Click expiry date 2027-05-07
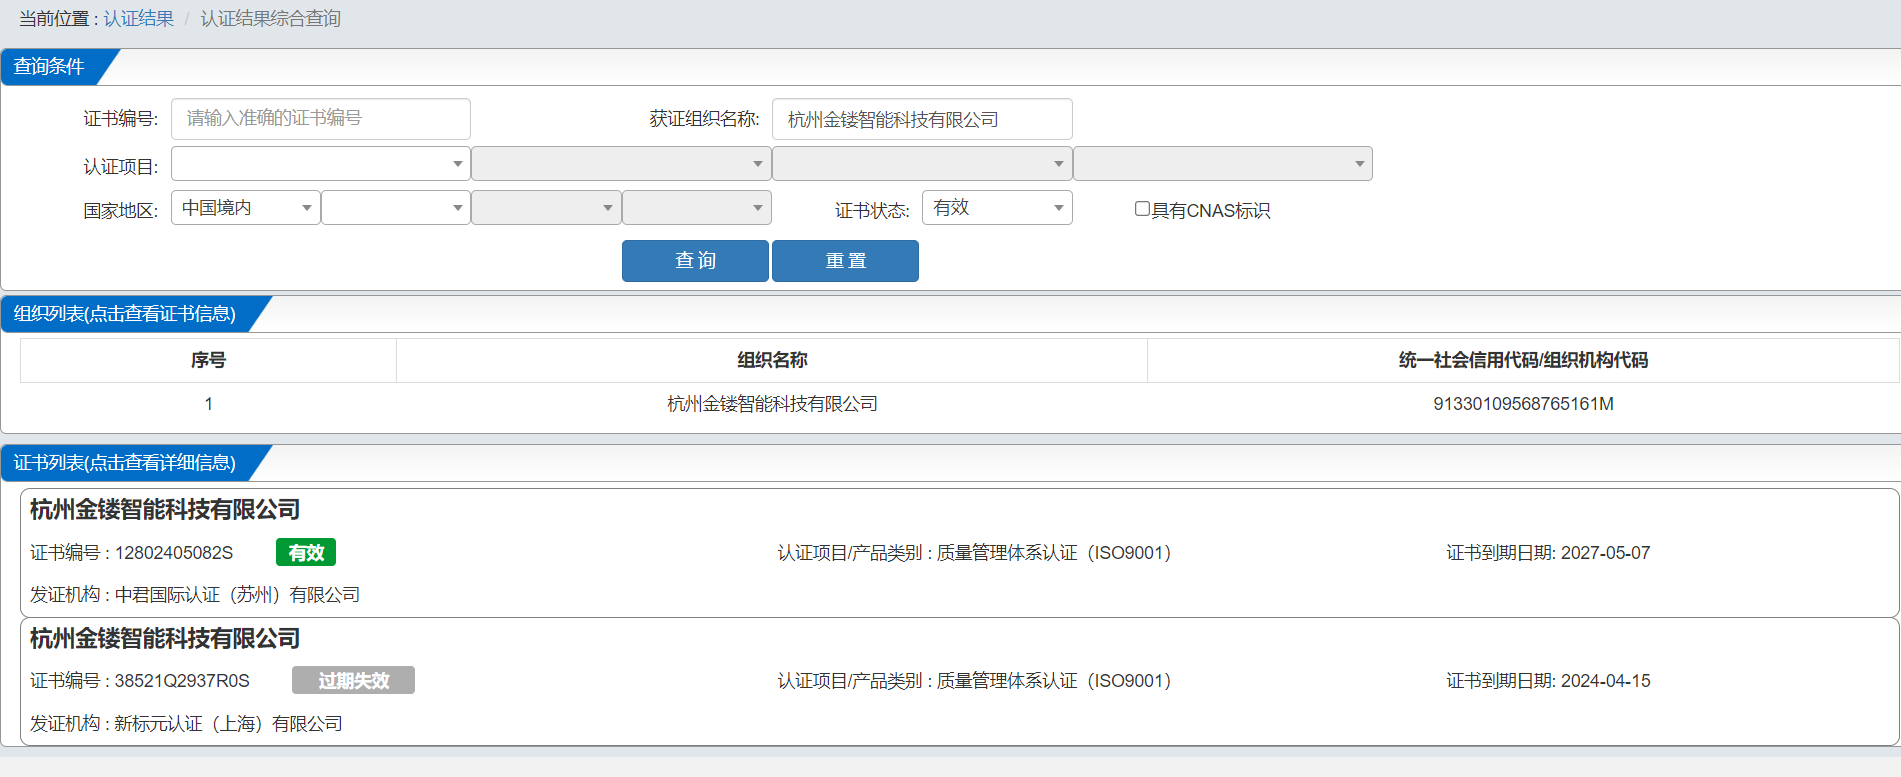 point(1605,553)
